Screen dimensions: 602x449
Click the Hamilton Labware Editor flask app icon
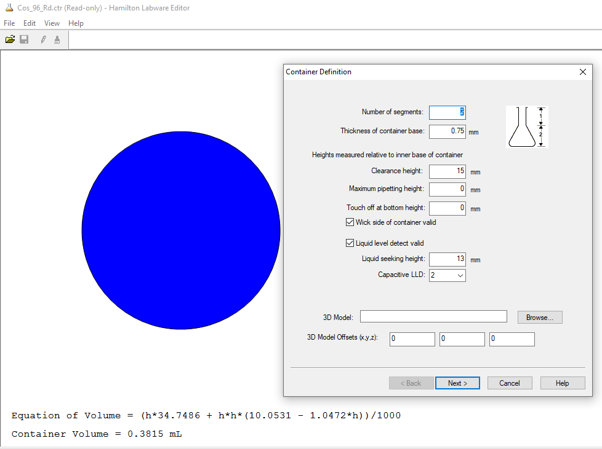pos(9,7)
